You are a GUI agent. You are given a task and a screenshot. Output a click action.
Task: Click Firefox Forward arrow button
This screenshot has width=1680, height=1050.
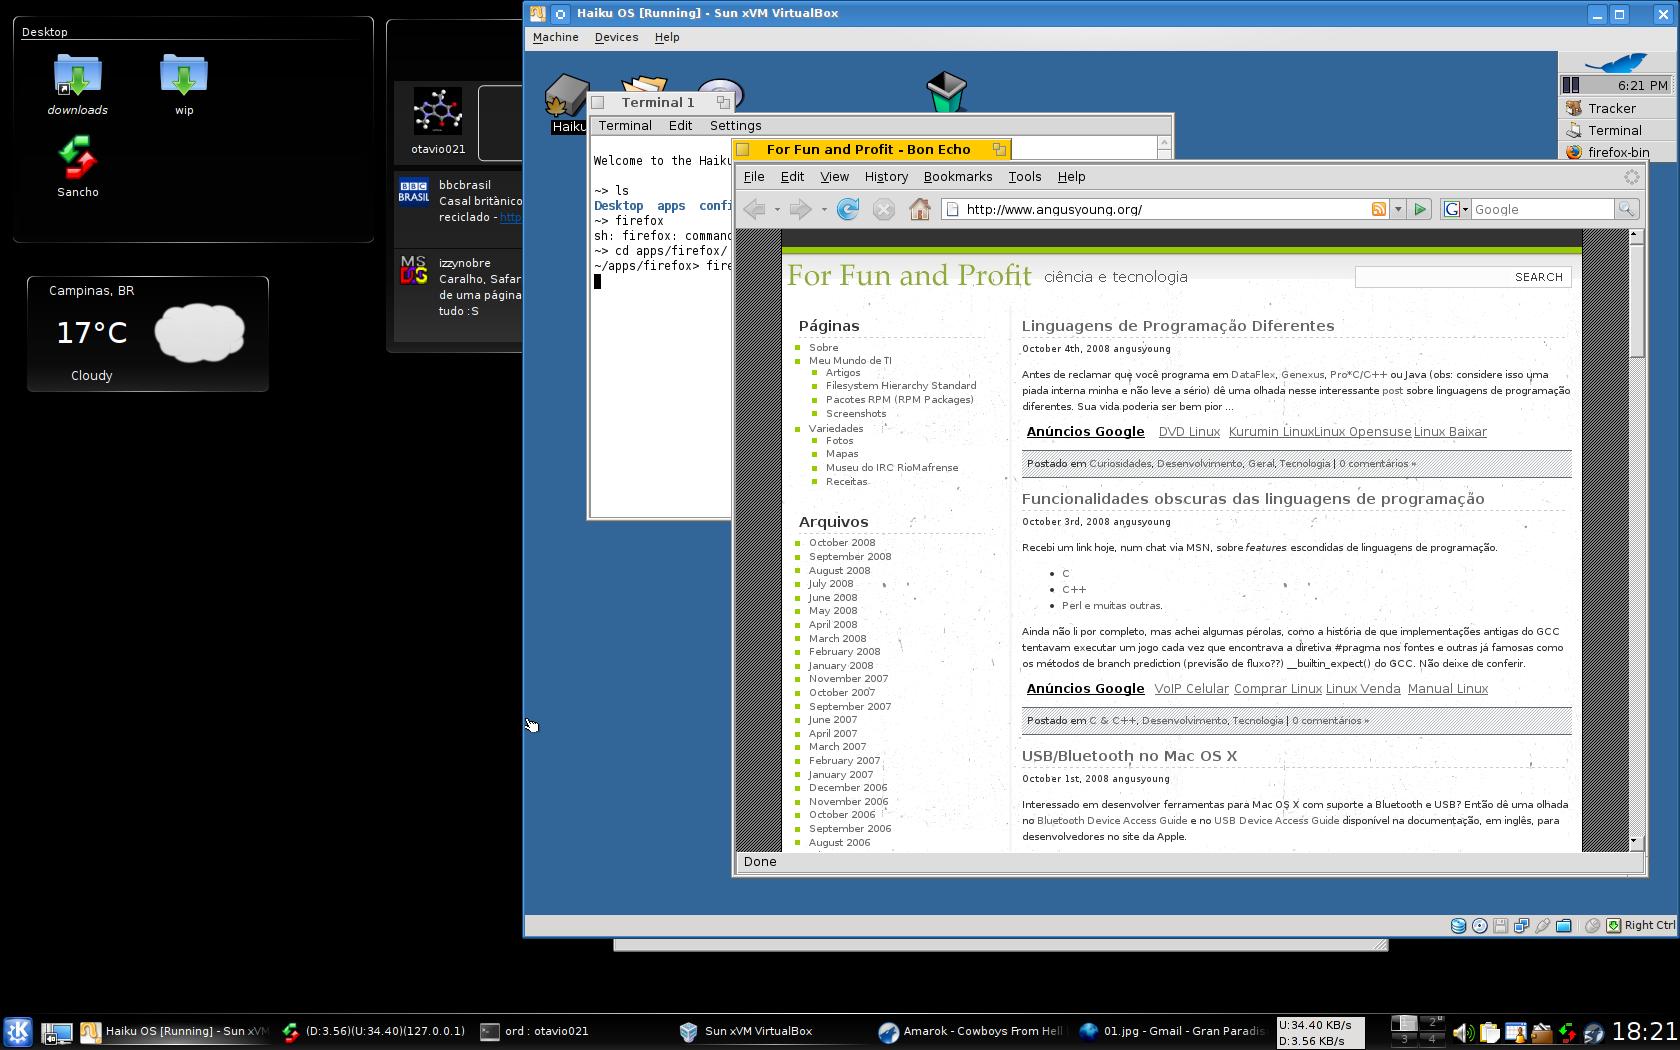tap(799, 209)
